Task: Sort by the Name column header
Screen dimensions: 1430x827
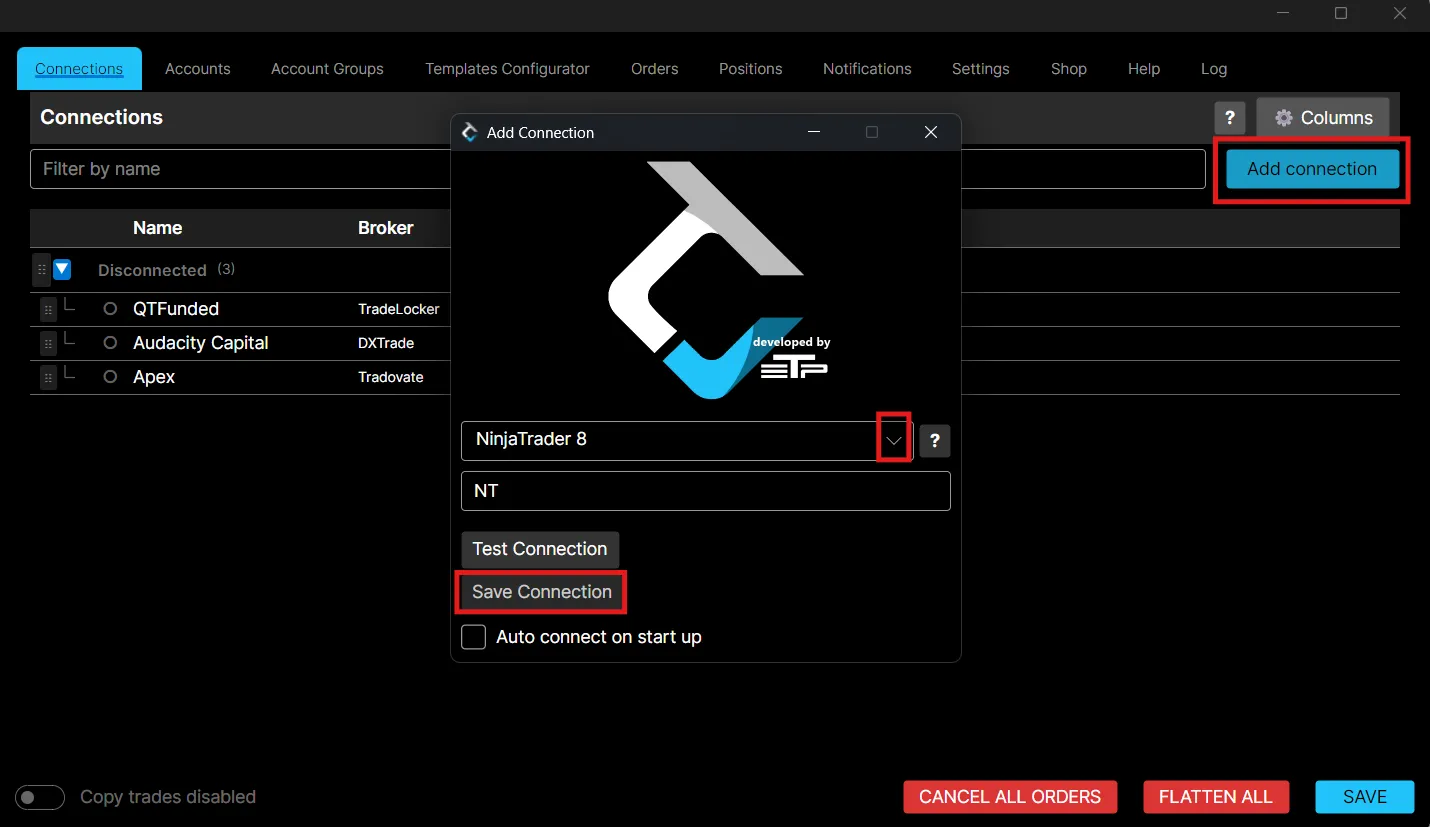Action: click(x=157, y=228)
